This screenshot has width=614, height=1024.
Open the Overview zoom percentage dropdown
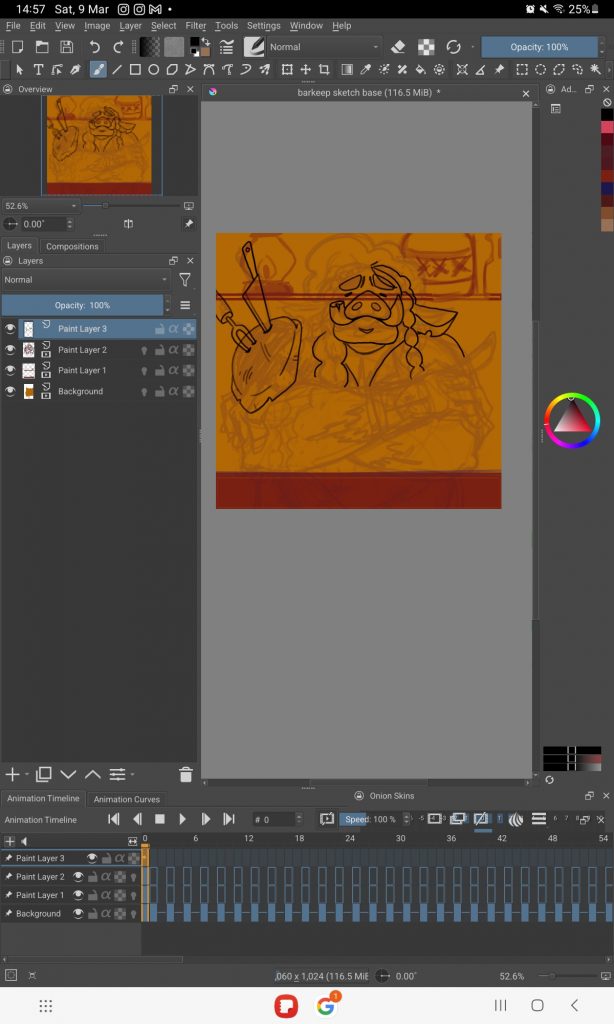[40, 206]
